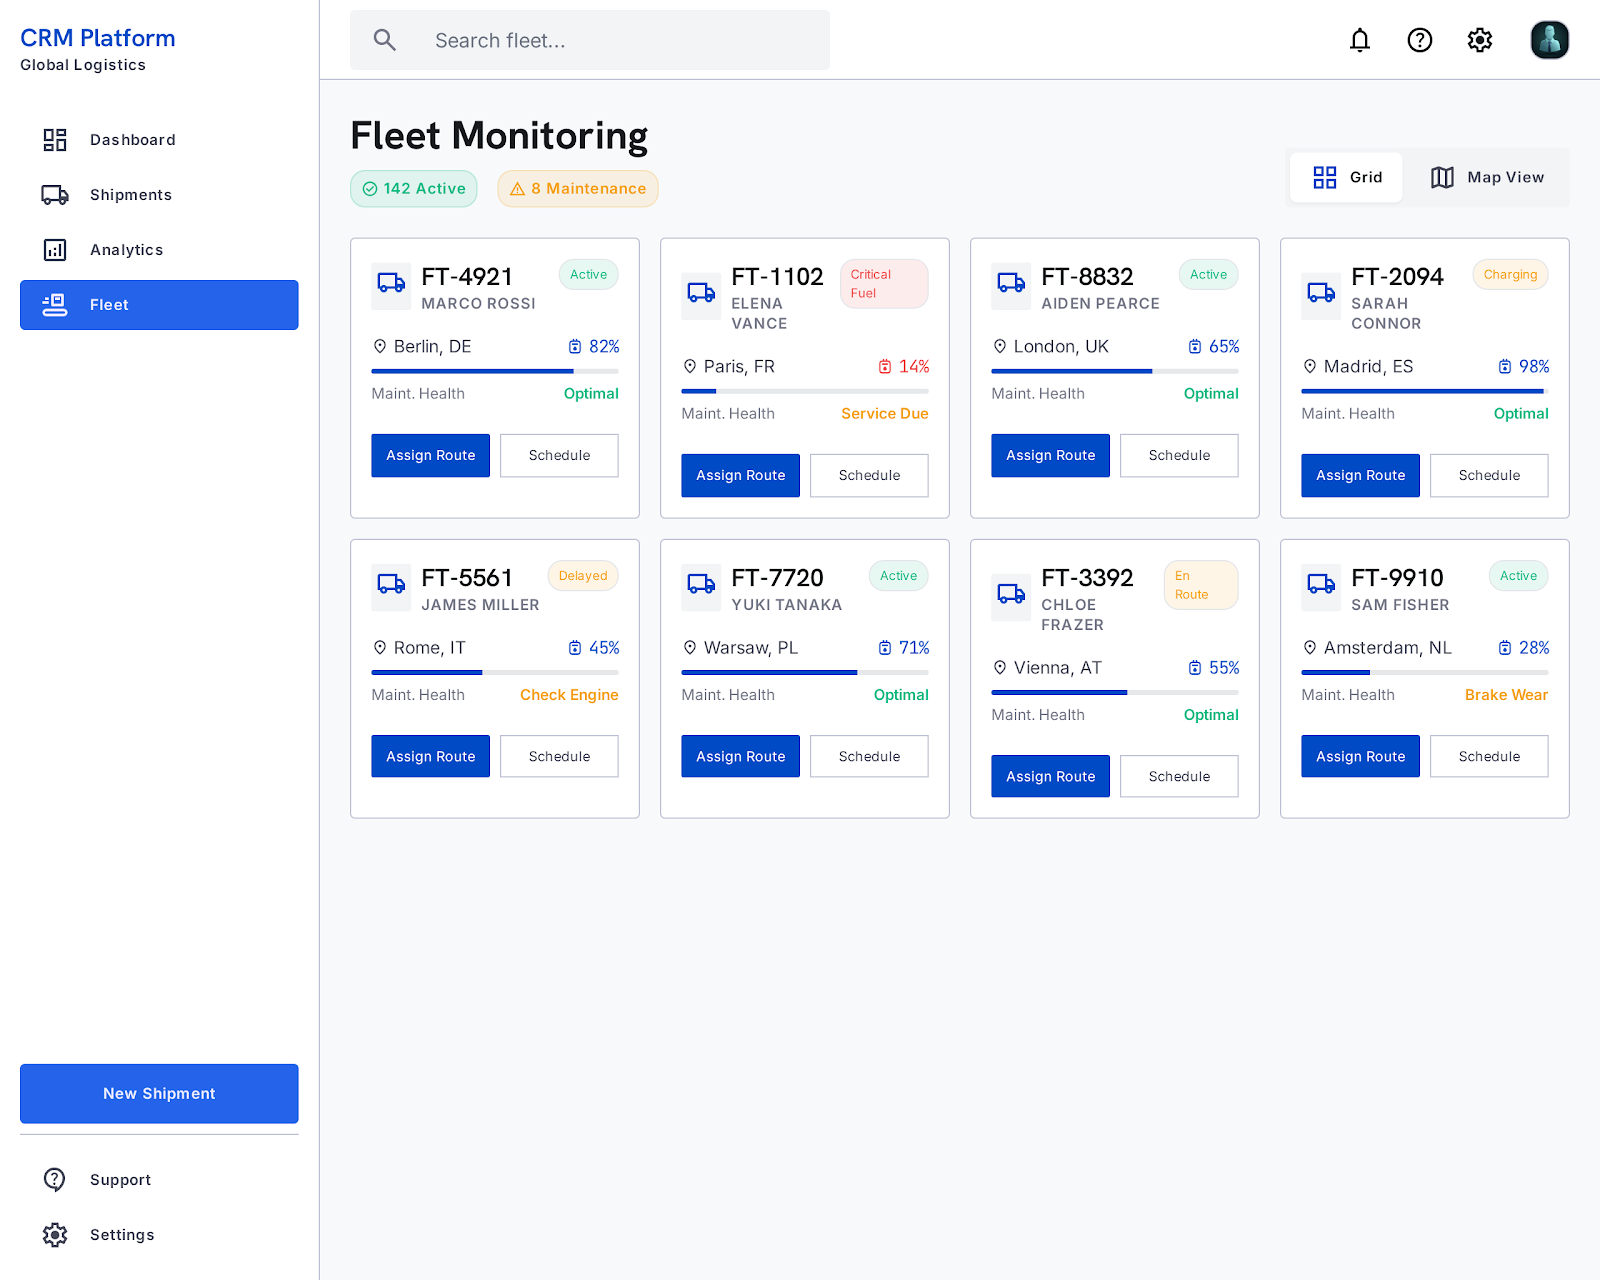Click FT-2094 charge progress bar

(x=1425, y=391)
